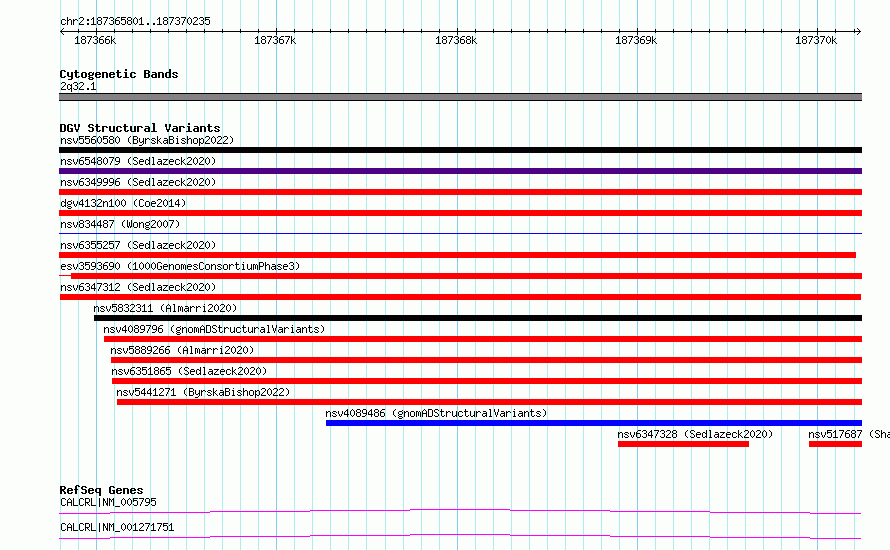Click esv3593690 (1000GenomesConsortiumPhase3) label
The height and width of the screenshot is (550, 890).
tap(180, 266)
